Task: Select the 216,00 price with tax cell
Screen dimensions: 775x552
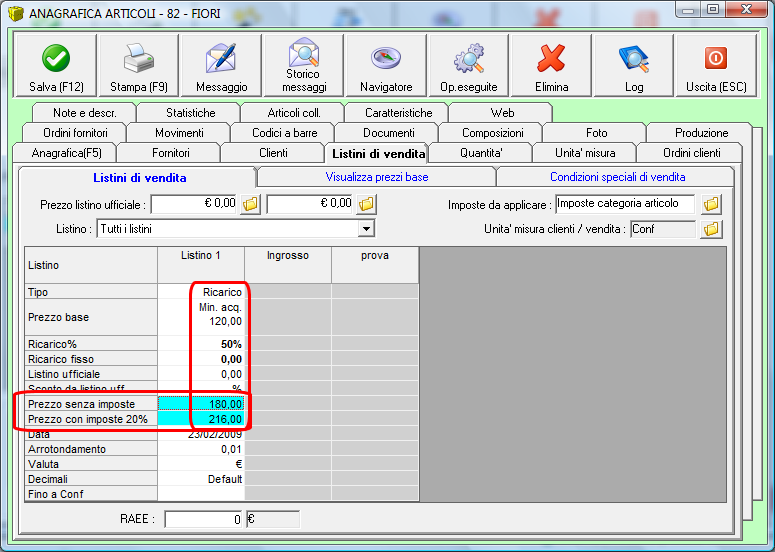Action: click(201, 419)
